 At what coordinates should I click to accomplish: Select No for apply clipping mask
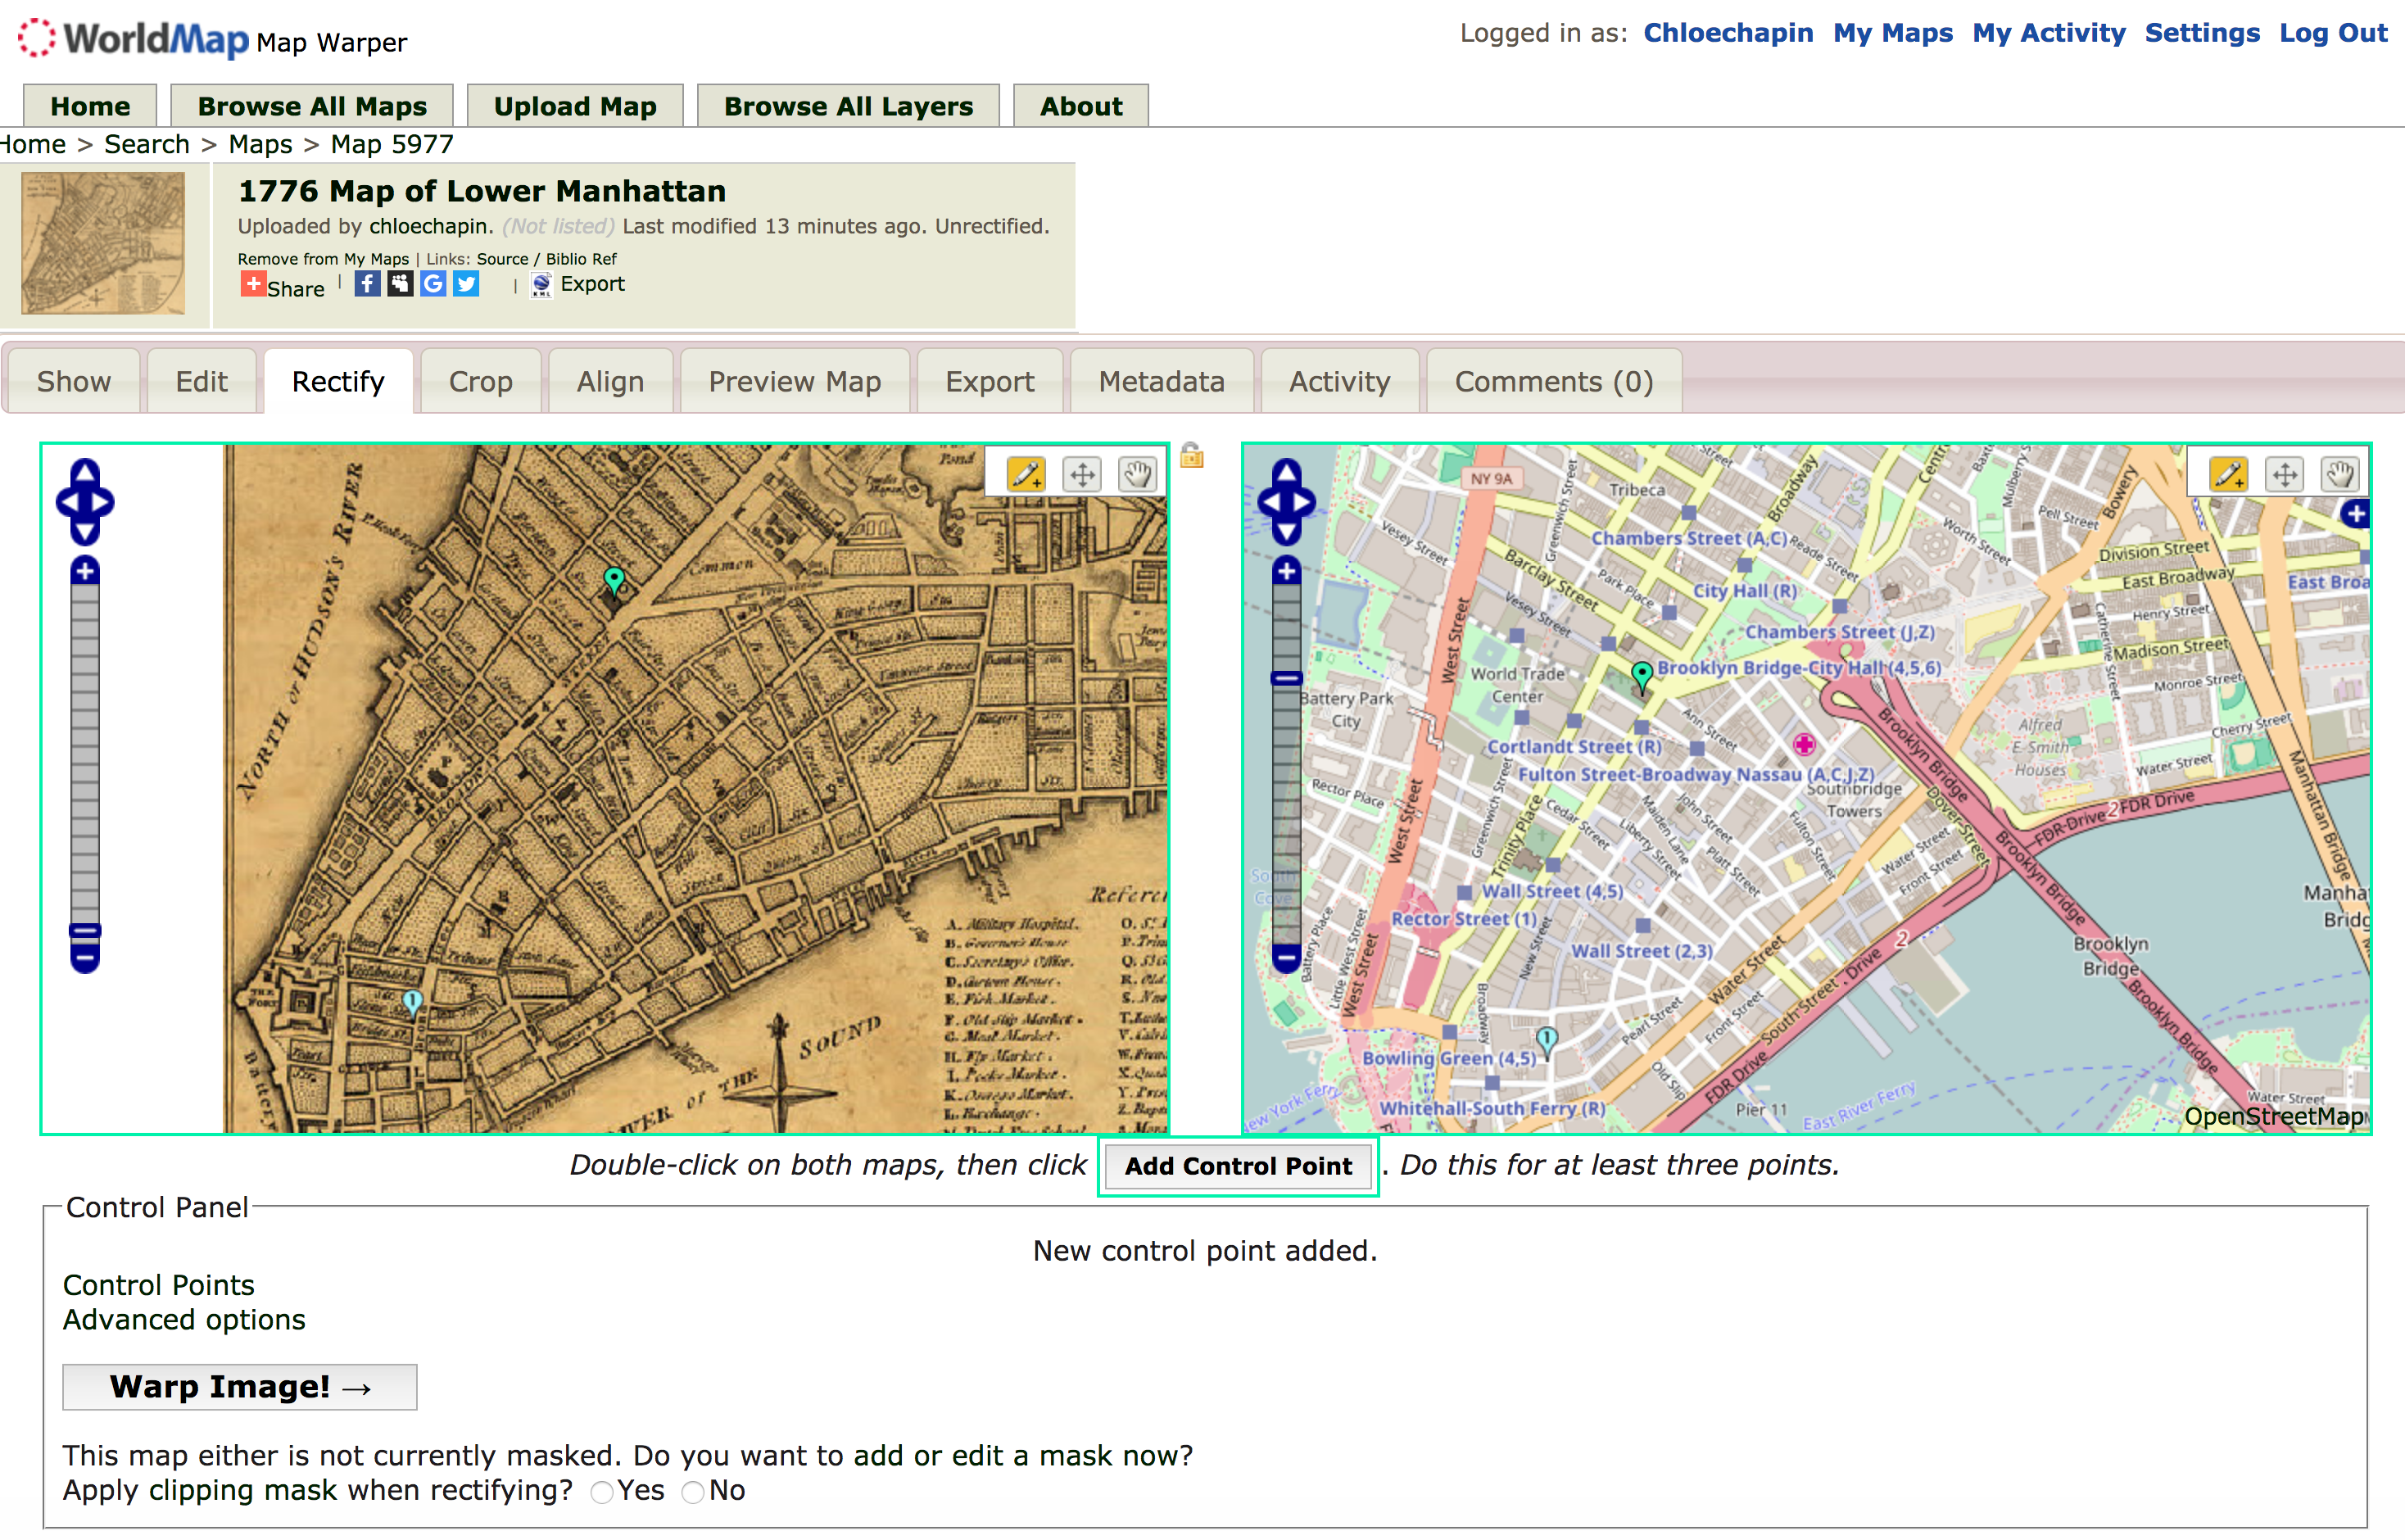point(692,1492)
